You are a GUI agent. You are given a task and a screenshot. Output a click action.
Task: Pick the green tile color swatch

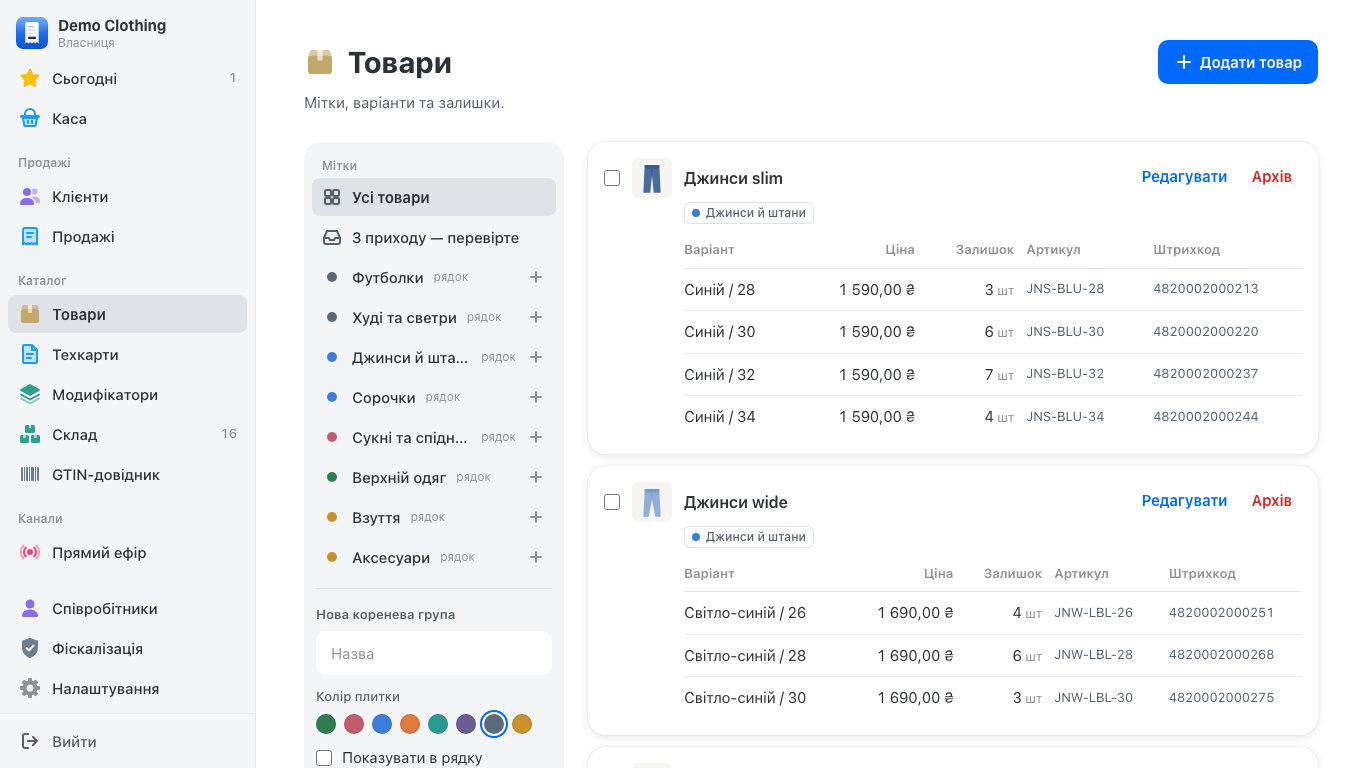tap(326, 724)
